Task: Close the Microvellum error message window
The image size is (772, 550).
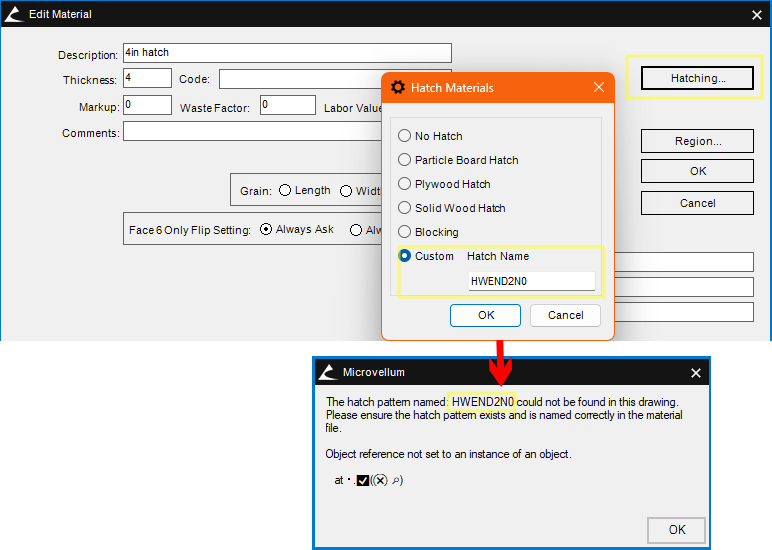Action: tap(696, 373)
